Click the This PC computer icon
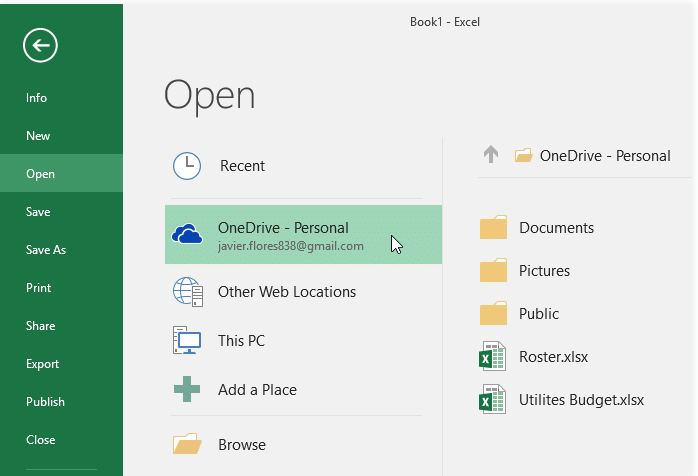698x476 pixels. click(x=187, y=340)
